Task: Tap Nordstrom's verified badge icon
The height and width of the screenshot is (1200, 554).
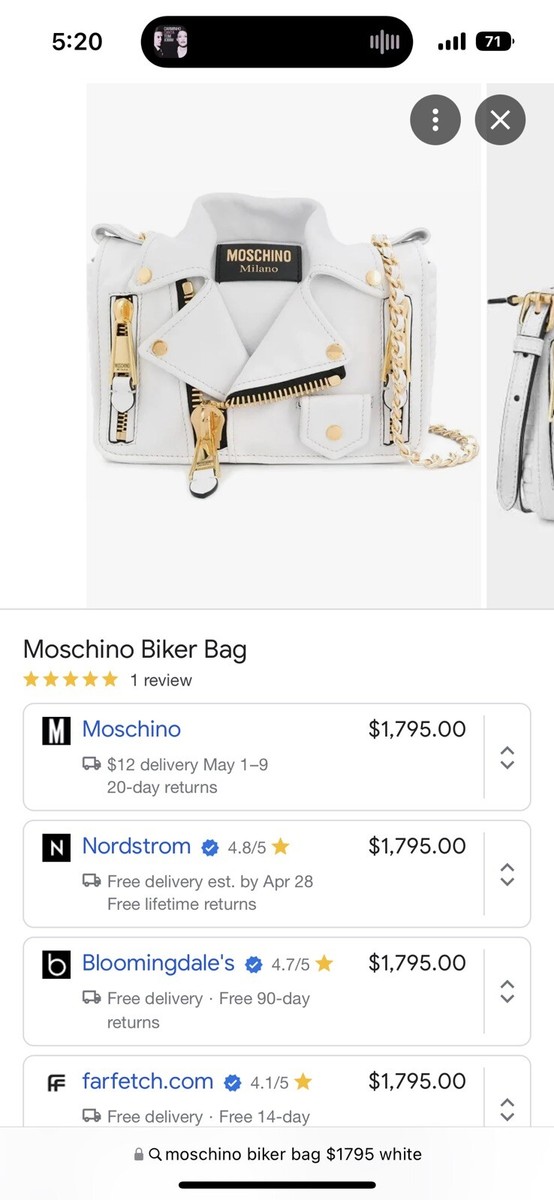Action: [210, 848]
